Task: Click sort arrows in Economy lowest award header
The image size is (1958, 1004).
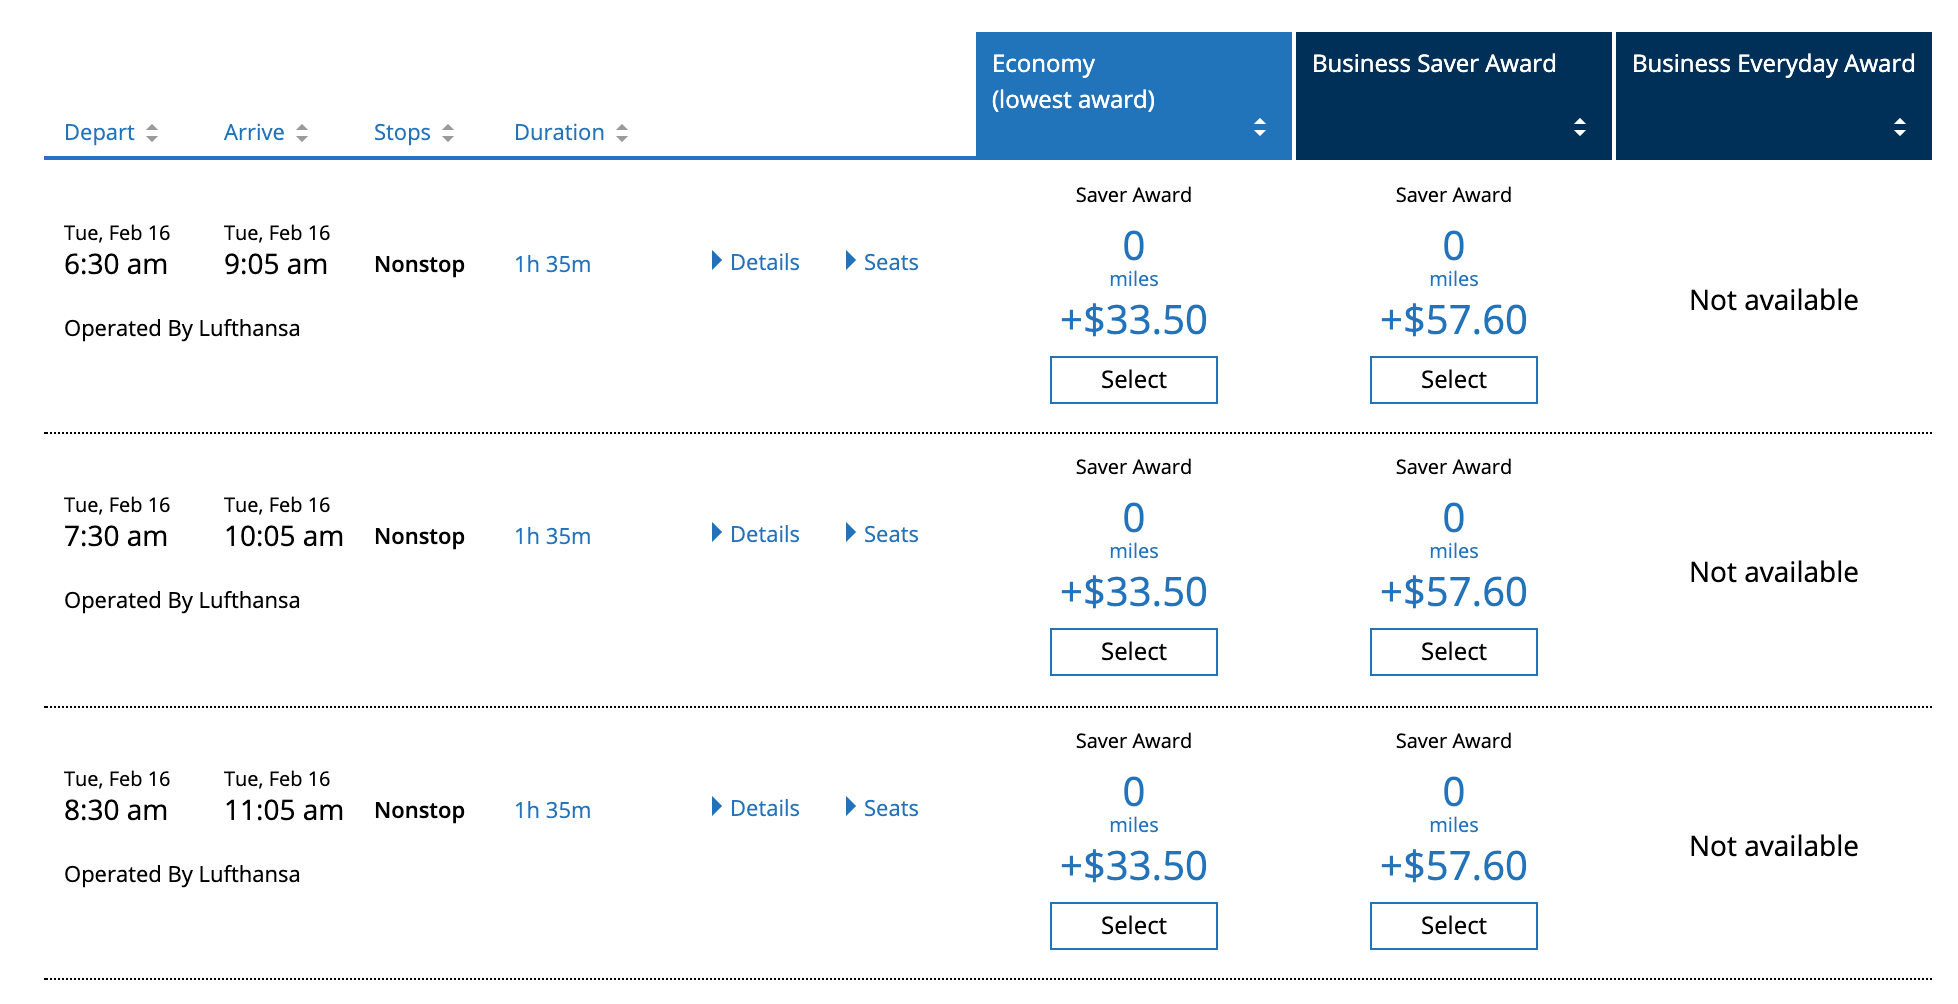Action: click(1260, 127)
